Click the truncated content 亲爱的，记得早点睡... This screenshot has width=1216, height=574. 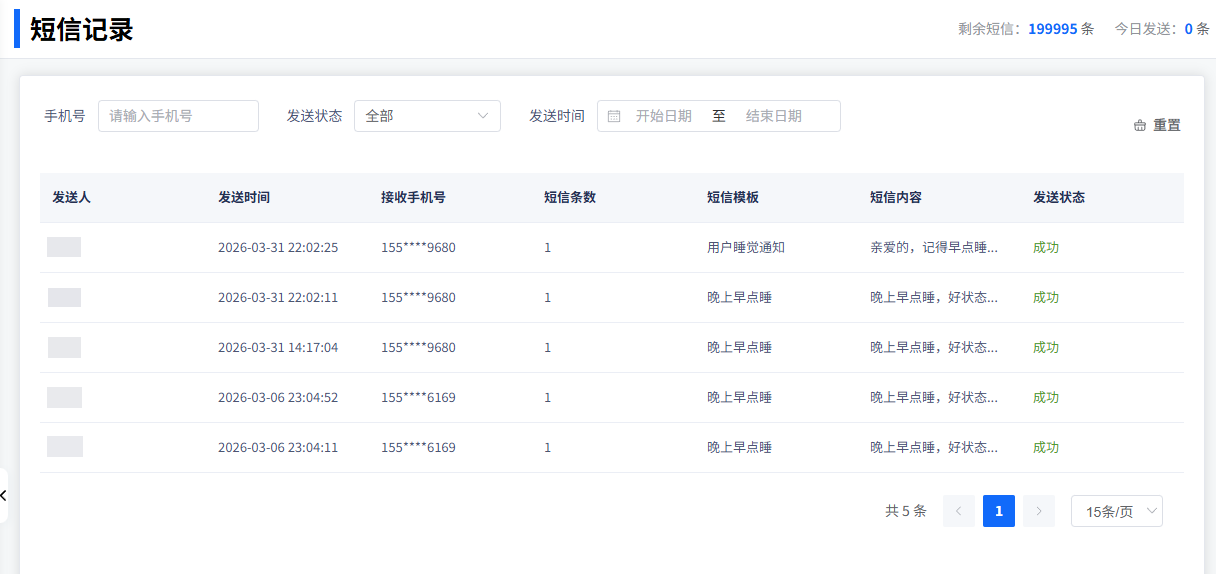pyautogui.click(x=933, y=247)
